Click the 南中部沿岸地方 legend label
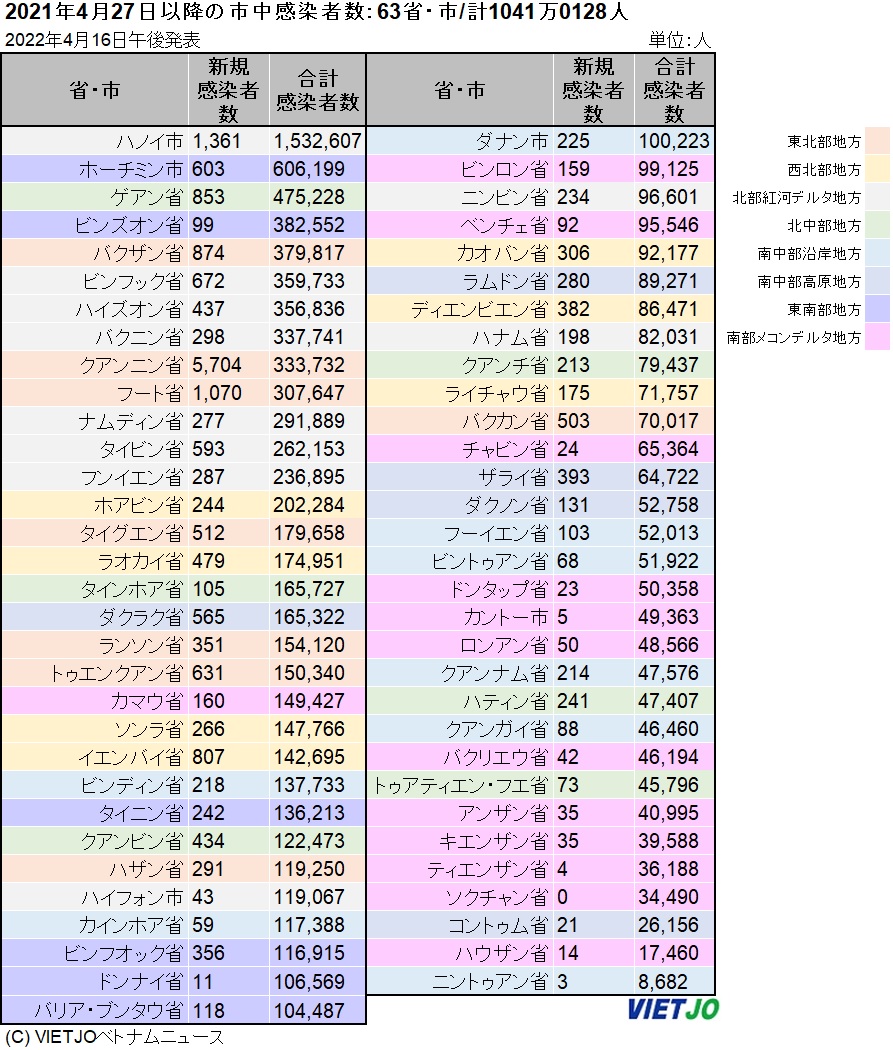Screen dimensions: 893x1050 tap(809, 254)
